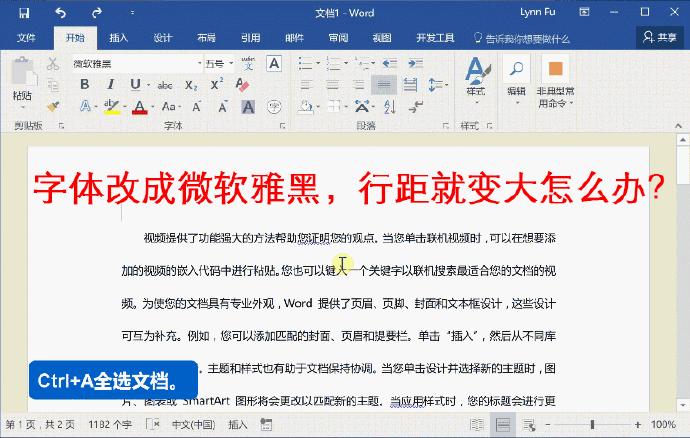
Task: Clear all formatting with eraser icon
Action: (242, 84)
